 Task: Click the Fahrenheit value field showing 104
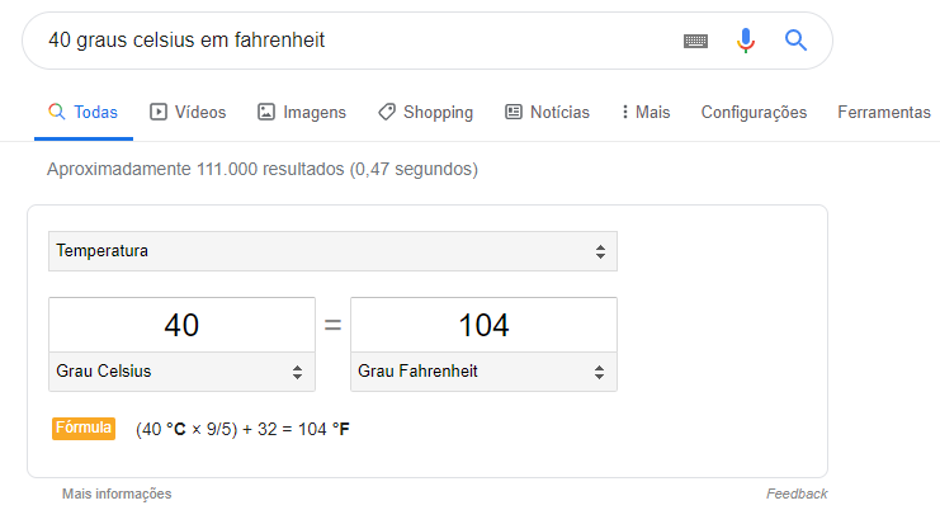tap(483, 325)
